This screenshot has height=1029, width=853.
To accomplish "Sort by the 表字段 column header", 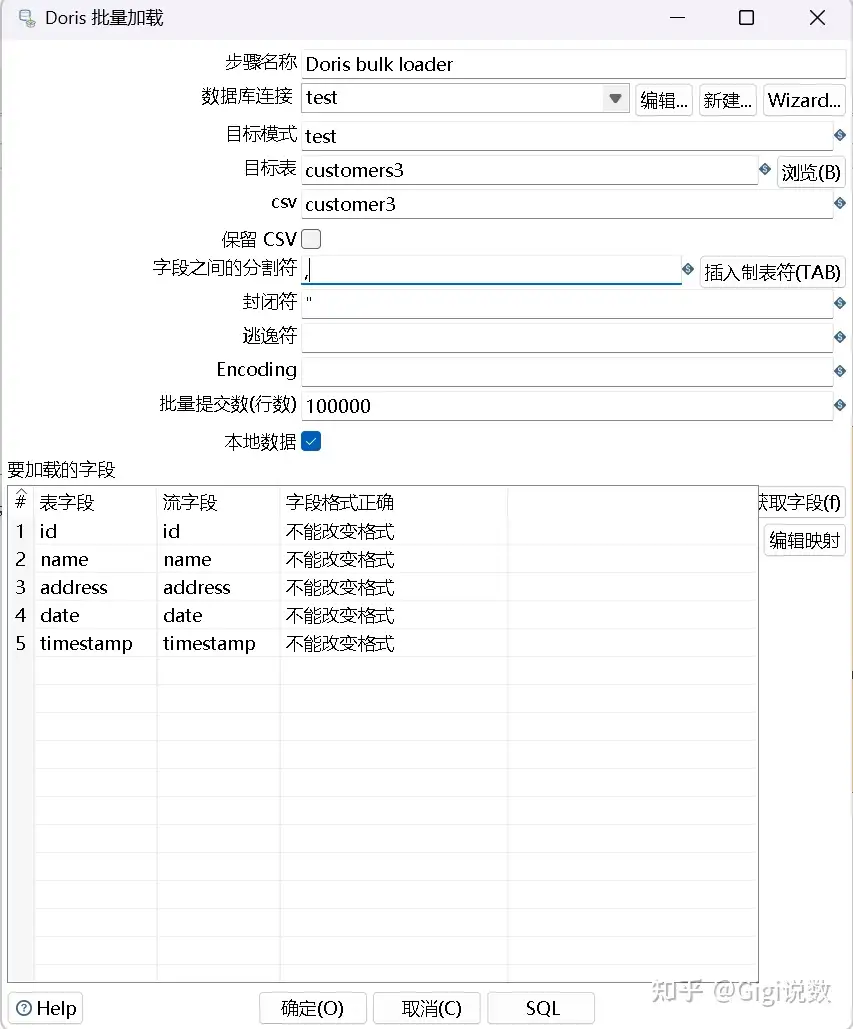I will pos(95,503).
